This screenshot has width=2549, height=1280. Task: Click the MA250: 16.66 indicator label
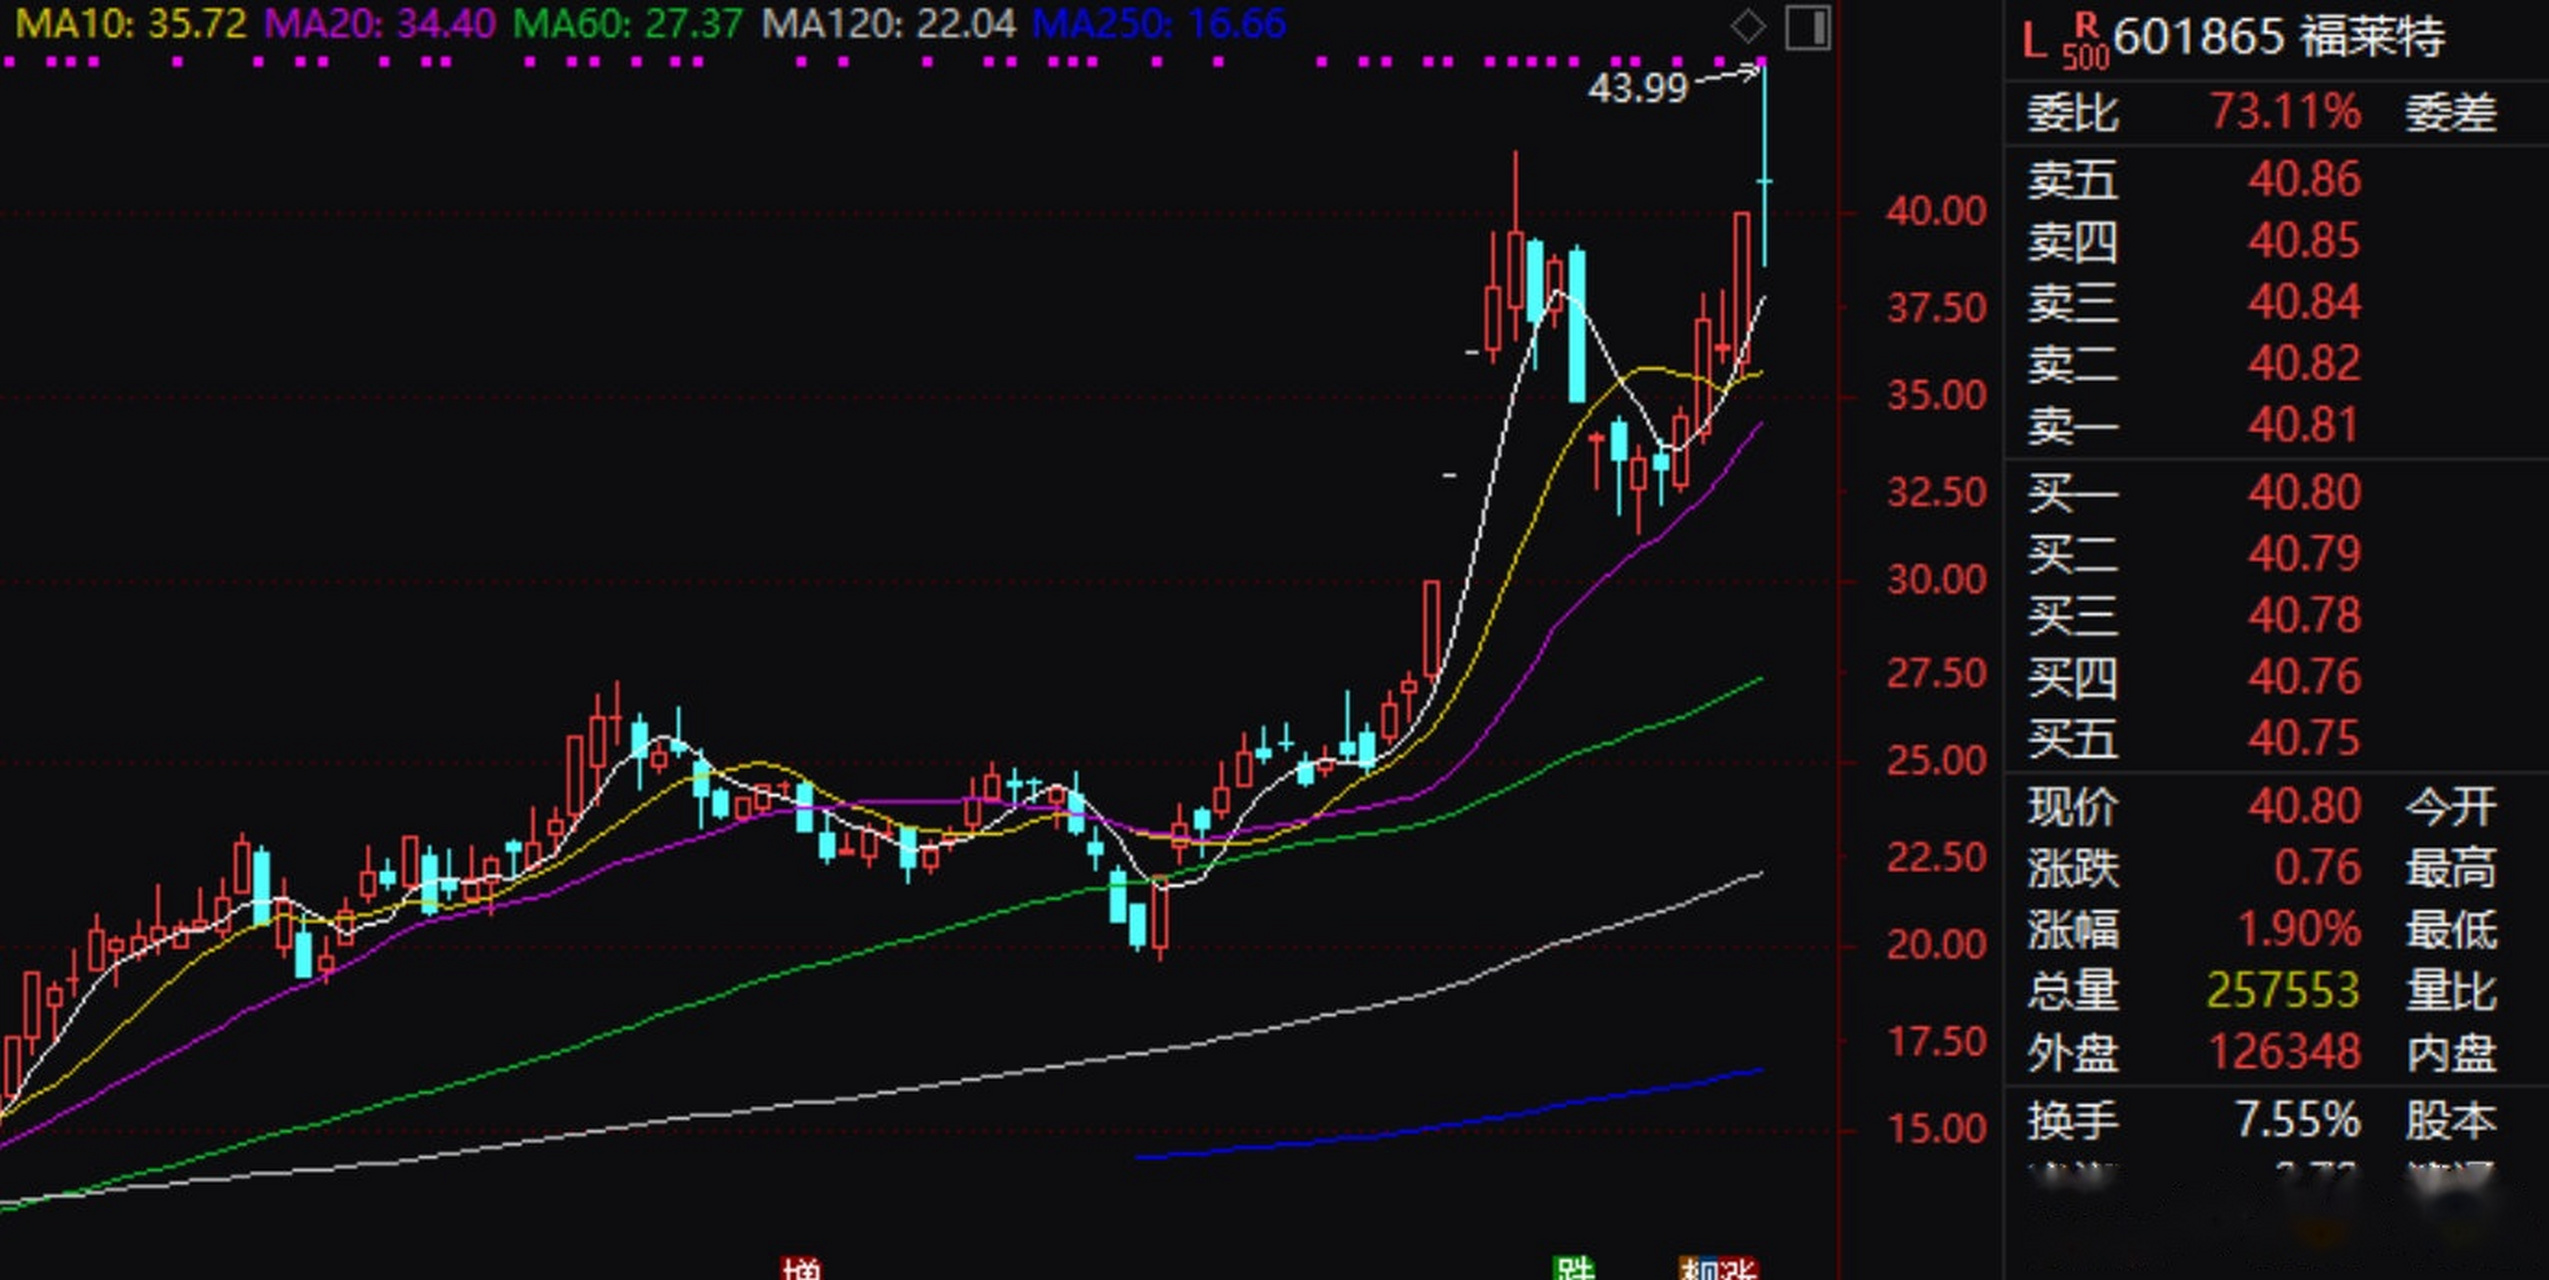coord(1158,24)
